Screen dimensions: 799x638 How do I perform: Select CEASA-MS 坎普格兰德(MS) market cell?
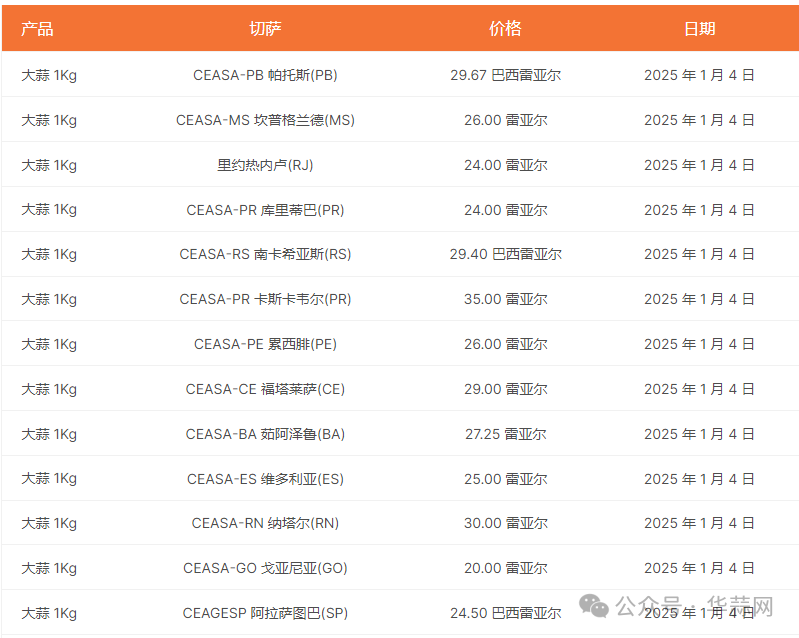pyautogui.click(x=265, y=120)
